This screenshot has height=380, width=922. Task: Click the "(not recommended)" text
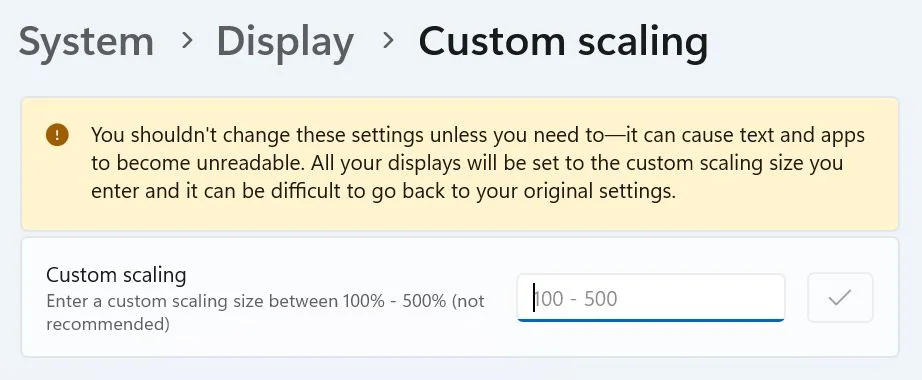pos(265,312)
